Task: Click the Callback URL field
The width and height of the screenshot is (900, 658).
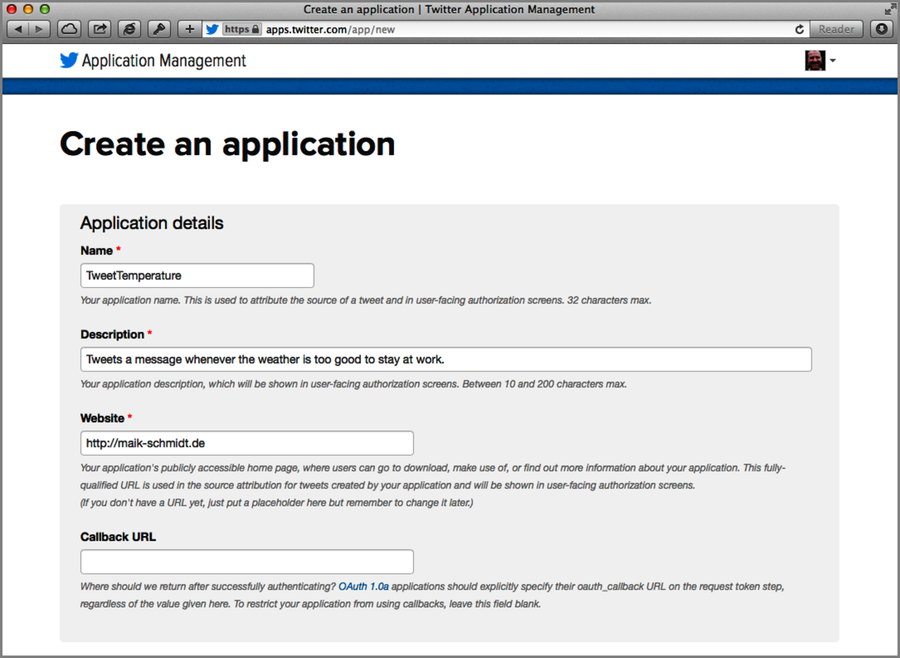Action: tap(246, 561)
